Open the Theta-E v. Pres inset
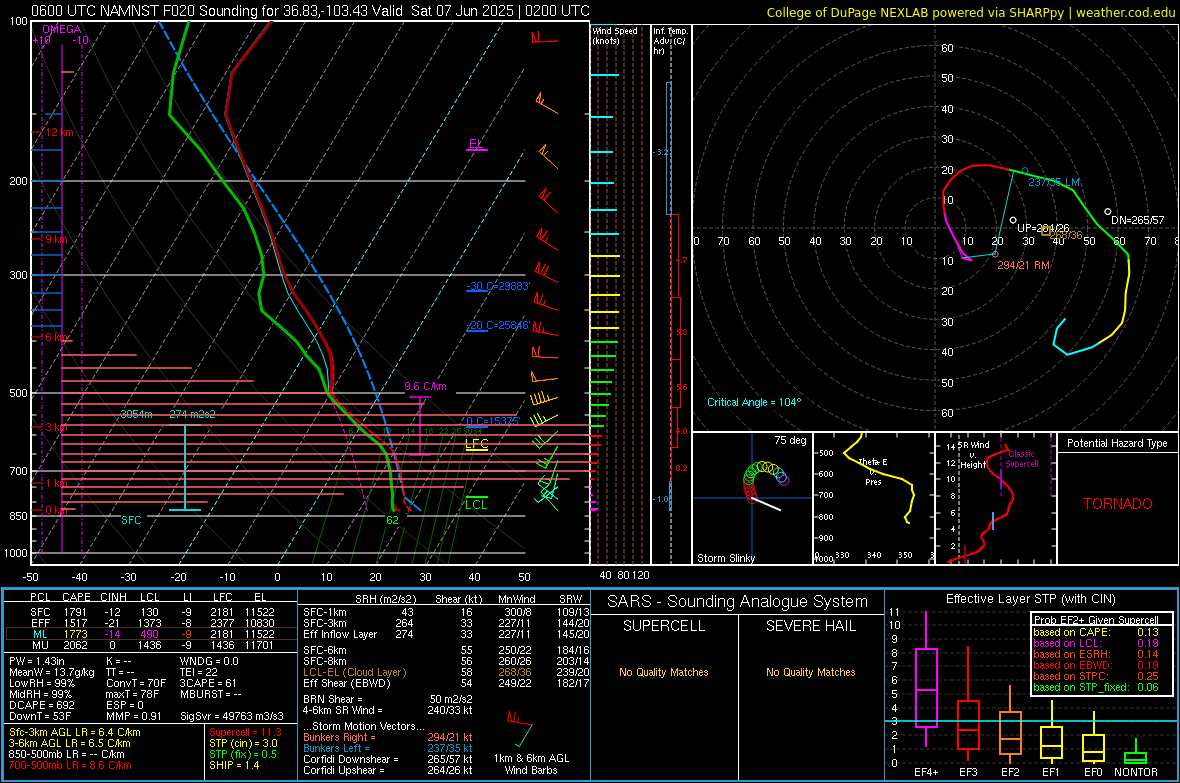Screen dimensions: 1180x783 (874, 498)
